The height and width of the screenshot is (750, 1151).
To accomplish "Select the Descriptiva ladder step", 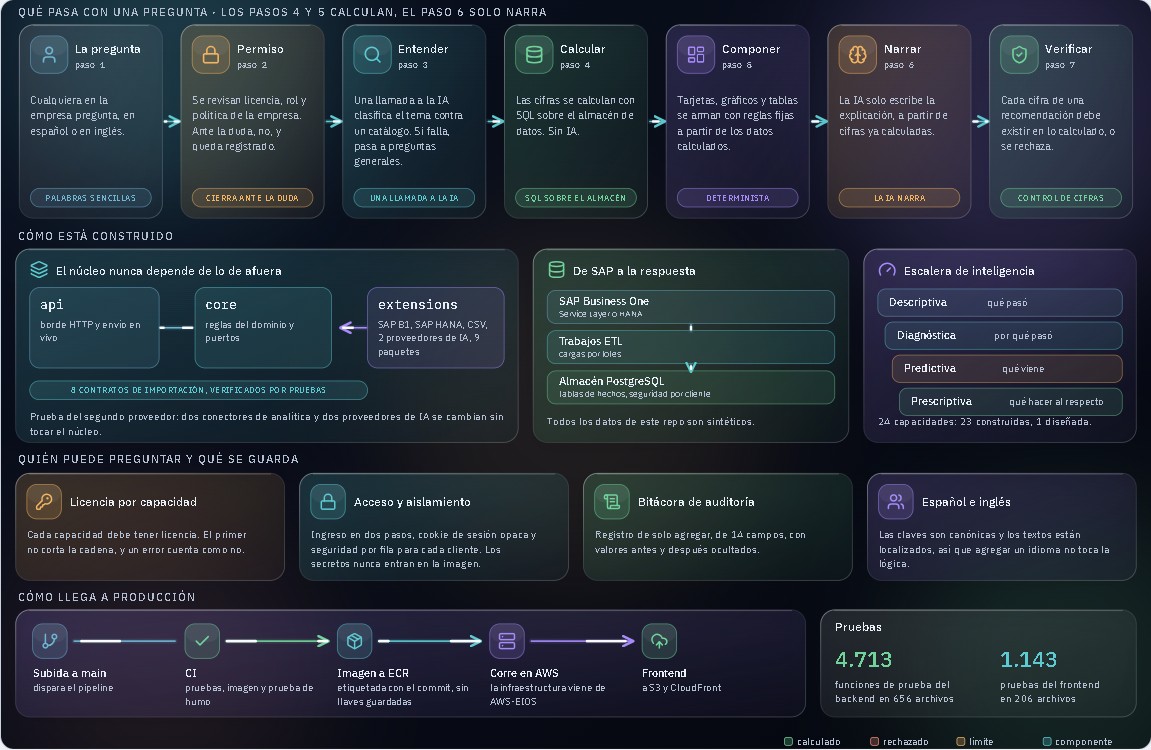I will coord(1000,302).
